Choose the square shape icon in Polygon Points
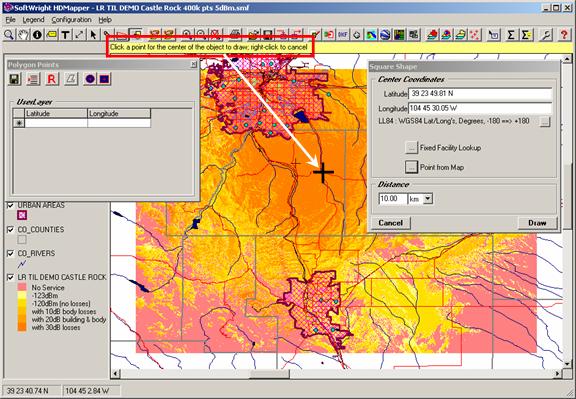The image size is (576, 399). pos(105,79)
